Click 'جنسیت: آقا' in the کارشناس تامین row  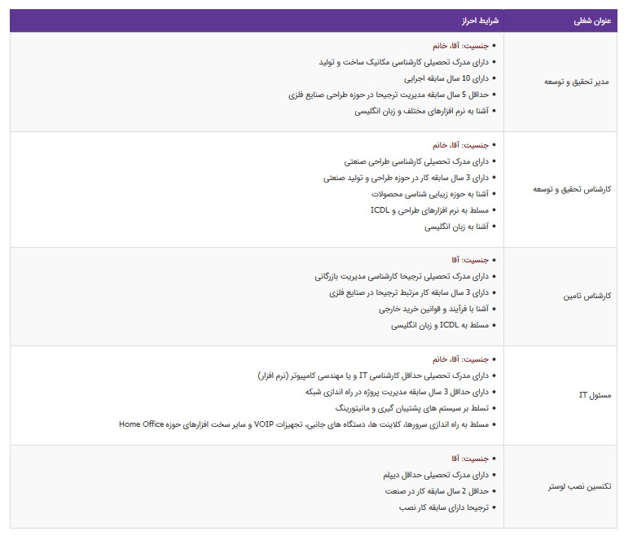[x=470, y=260]
